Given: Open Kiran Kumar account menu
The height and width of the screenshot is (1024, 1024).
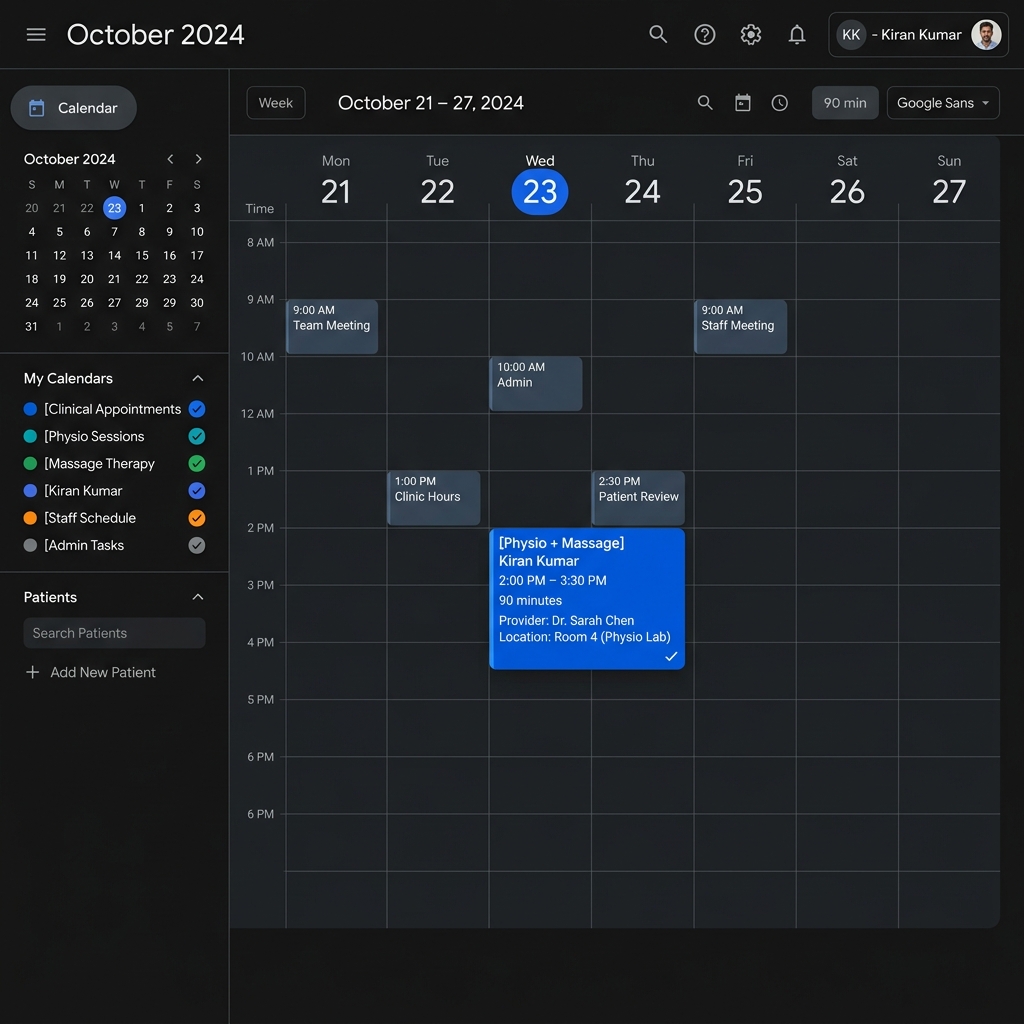Looking at the screenshot, I should click(x=918, y=35).
